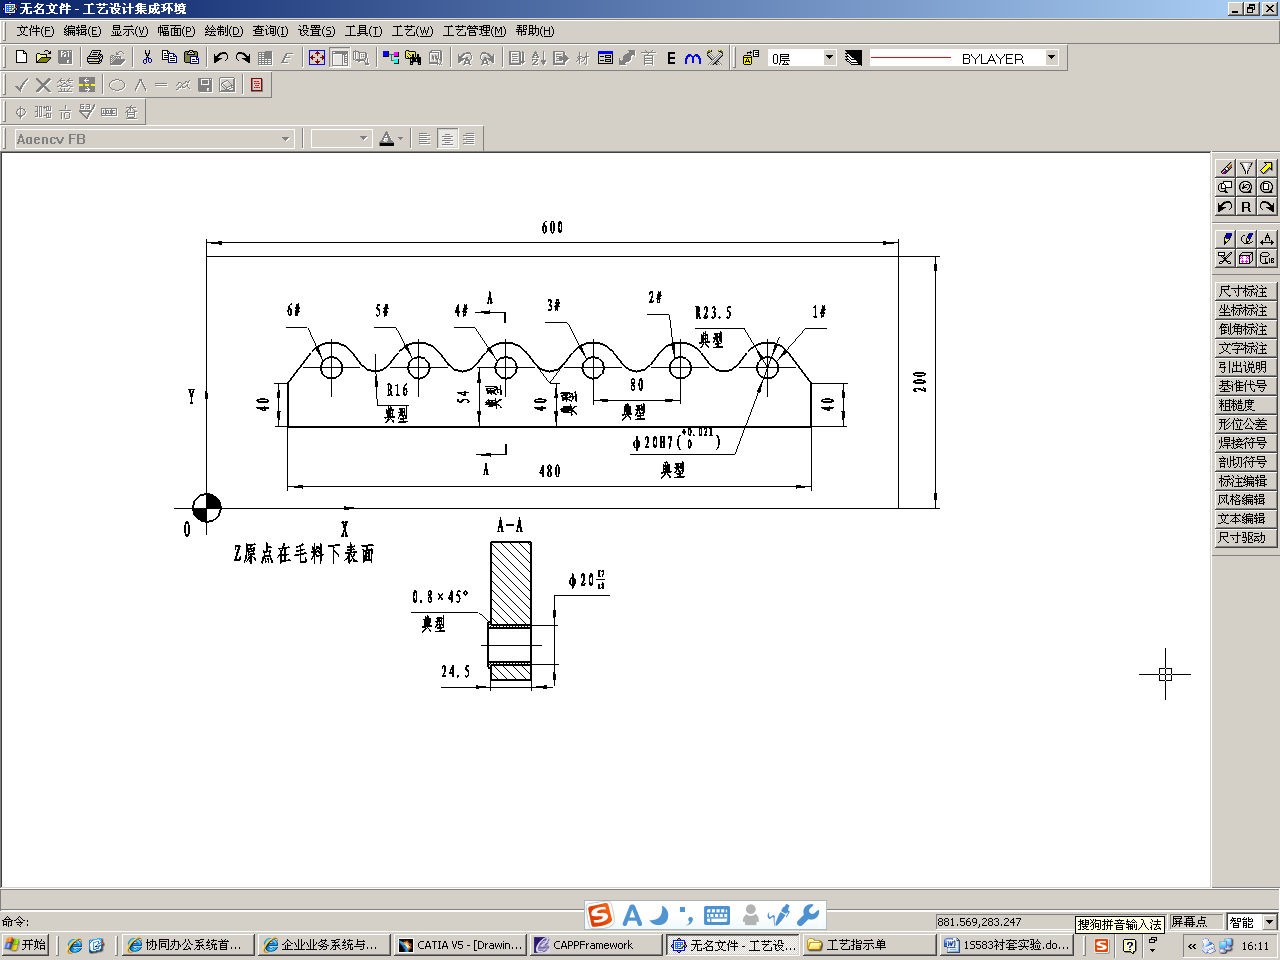This screenshot has width=1280, height=960.
Task: Switch to 工艺指示单 taskbar folder
Action: 869,945
